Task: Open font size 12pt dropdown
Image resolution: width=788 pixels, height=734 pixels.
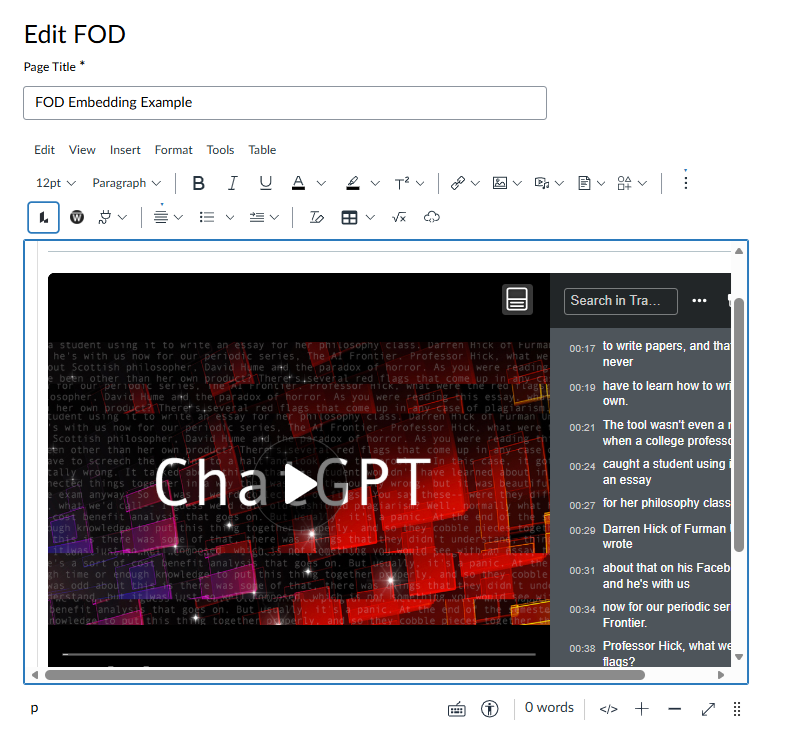Action: coord(56,183)
